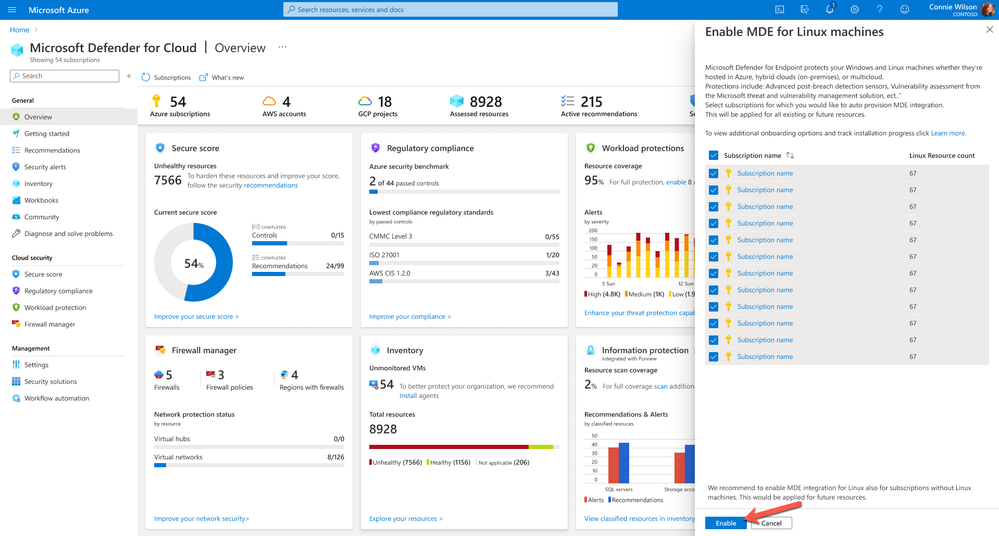Click the sidebar Search box
Viewport: 999px width, 536px height.
click(x=64, y=76)
